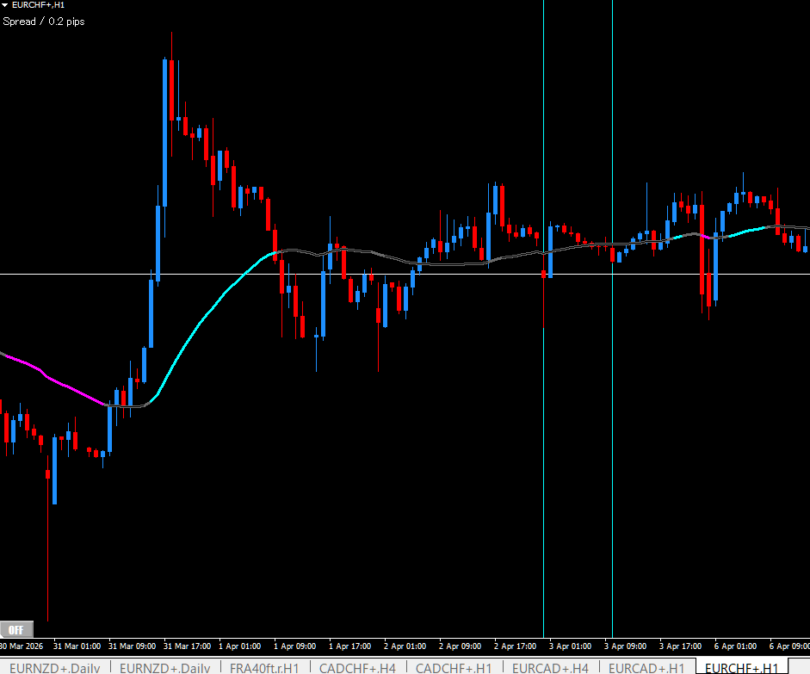This screenshot has height=674, width=810.
Task: Toggle the OFF button on the chart
Action: point(16,629)
